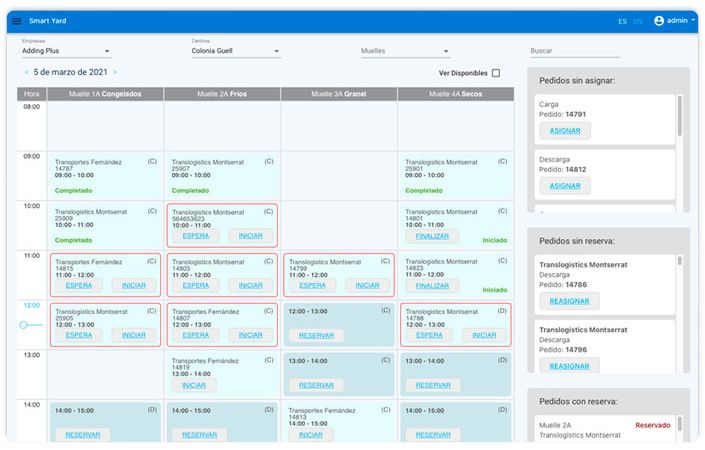Select the Muelle 4A Secos column header

[x=456, y=94]
